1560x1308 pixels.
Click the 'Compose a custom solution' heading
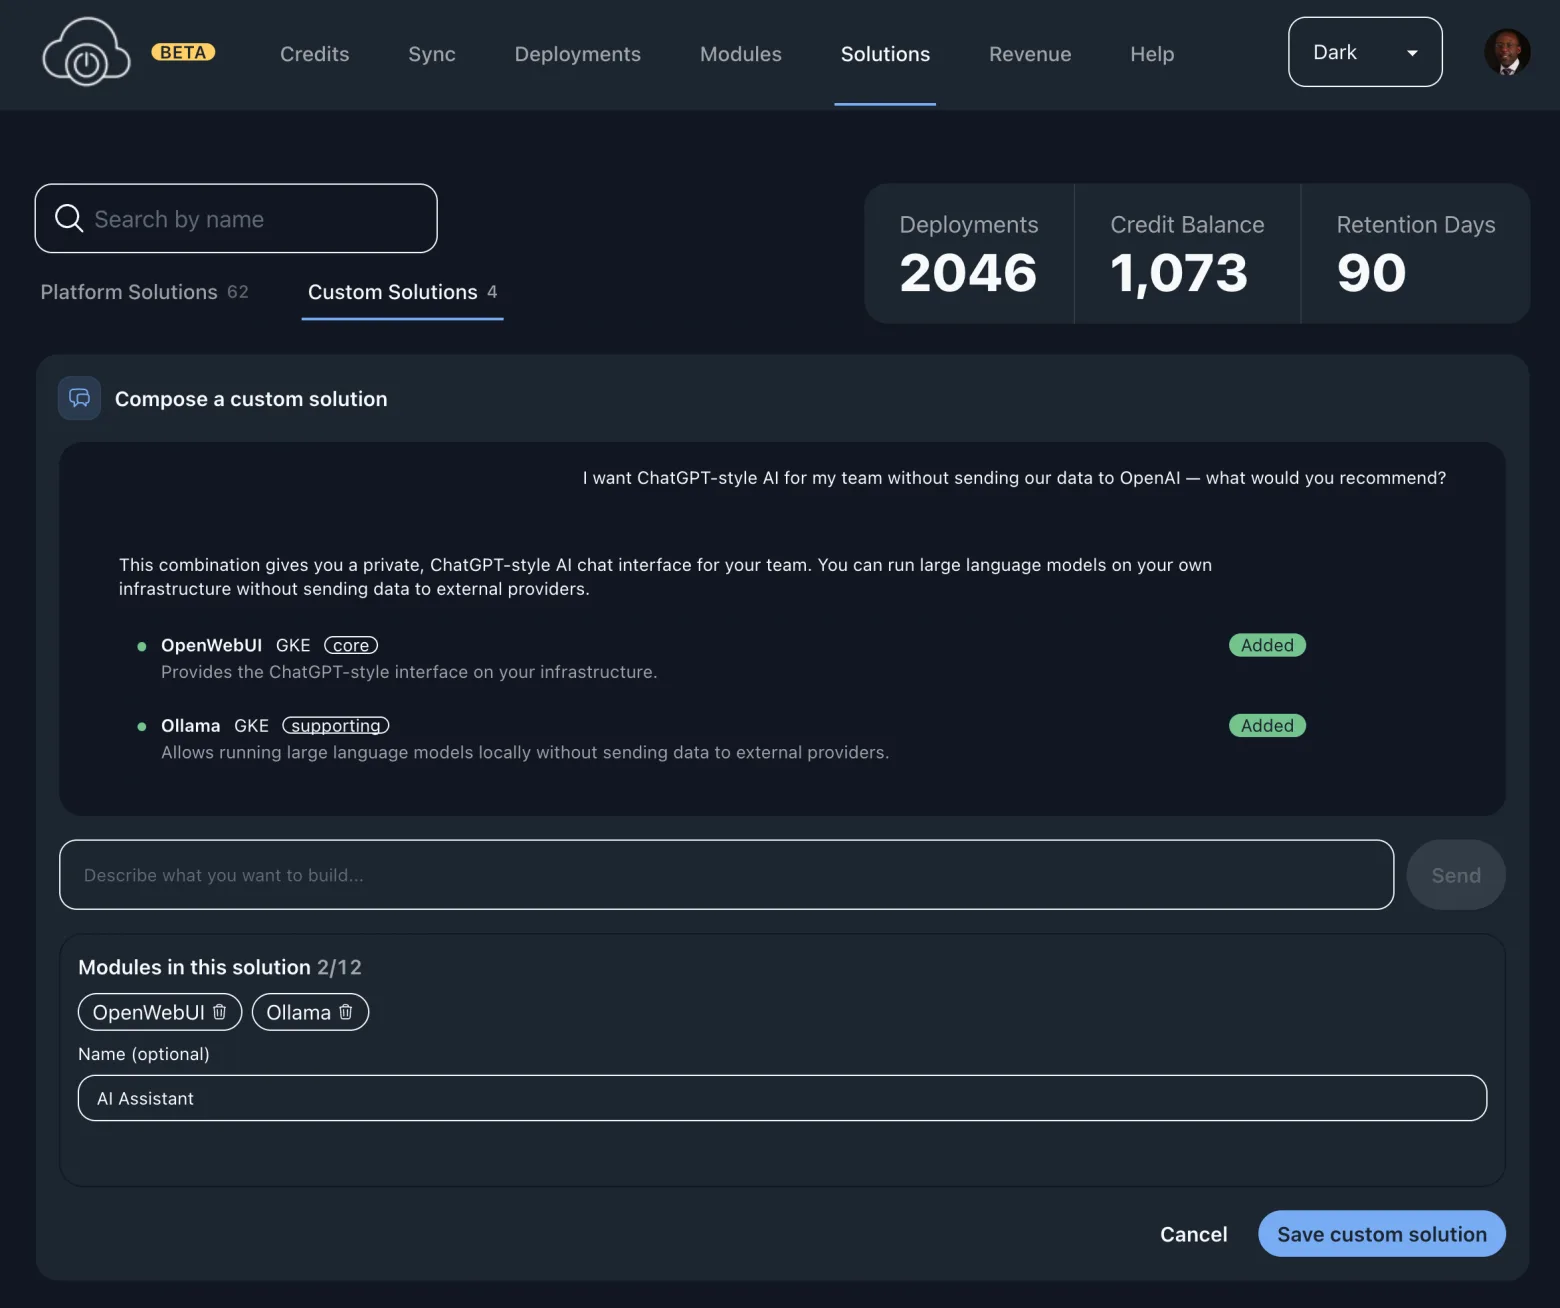click(251, 399)
